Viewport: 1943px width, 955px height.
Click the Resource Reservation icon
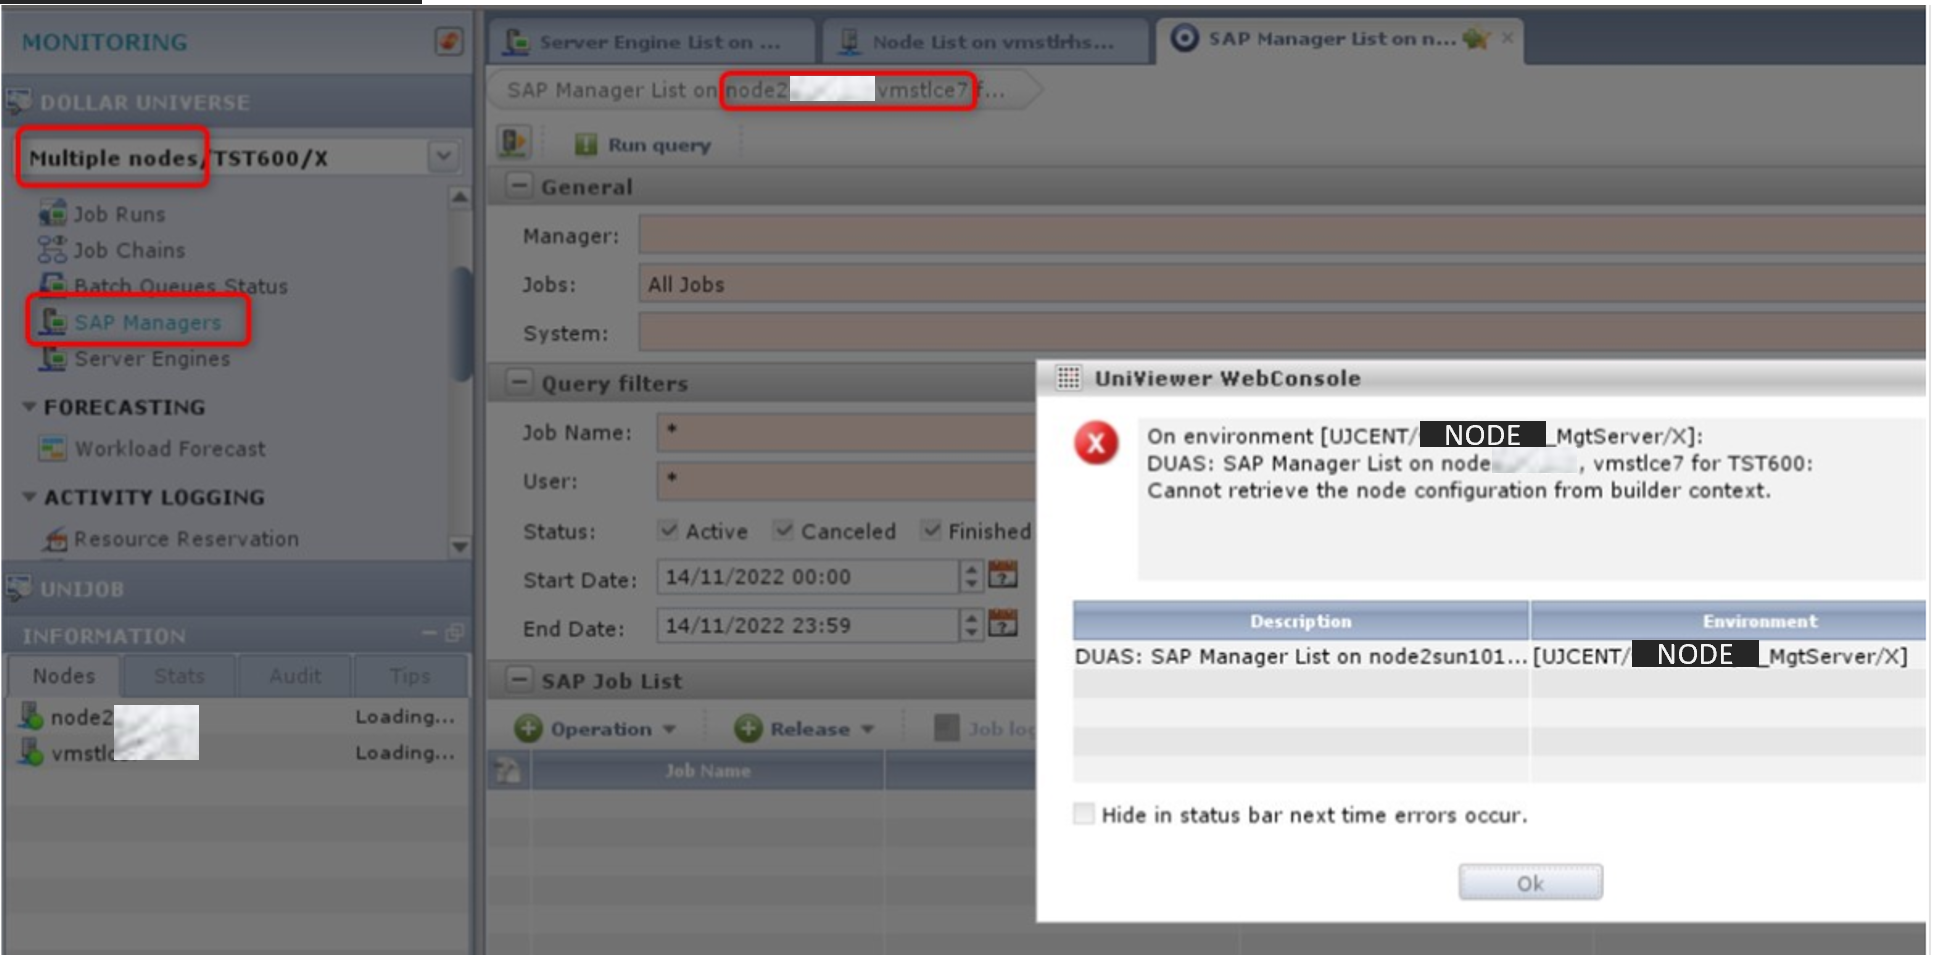(x=54, y=539)
